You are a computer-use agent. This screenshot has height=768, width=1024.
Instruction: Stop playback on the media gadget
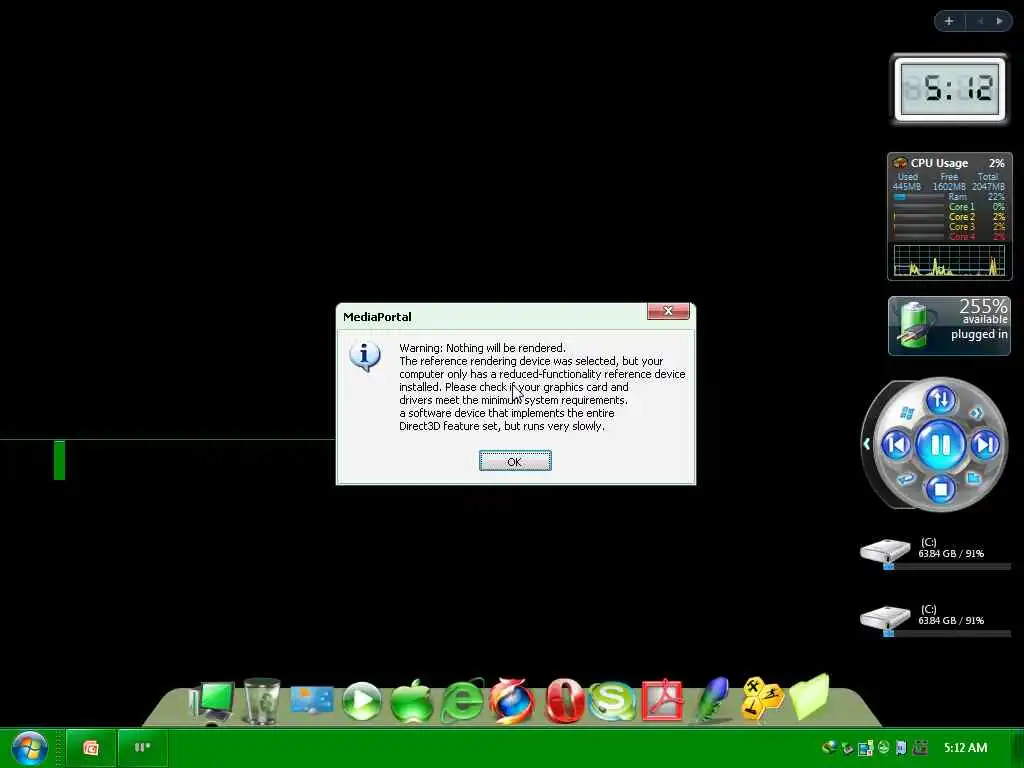click(x=940, y=488)
